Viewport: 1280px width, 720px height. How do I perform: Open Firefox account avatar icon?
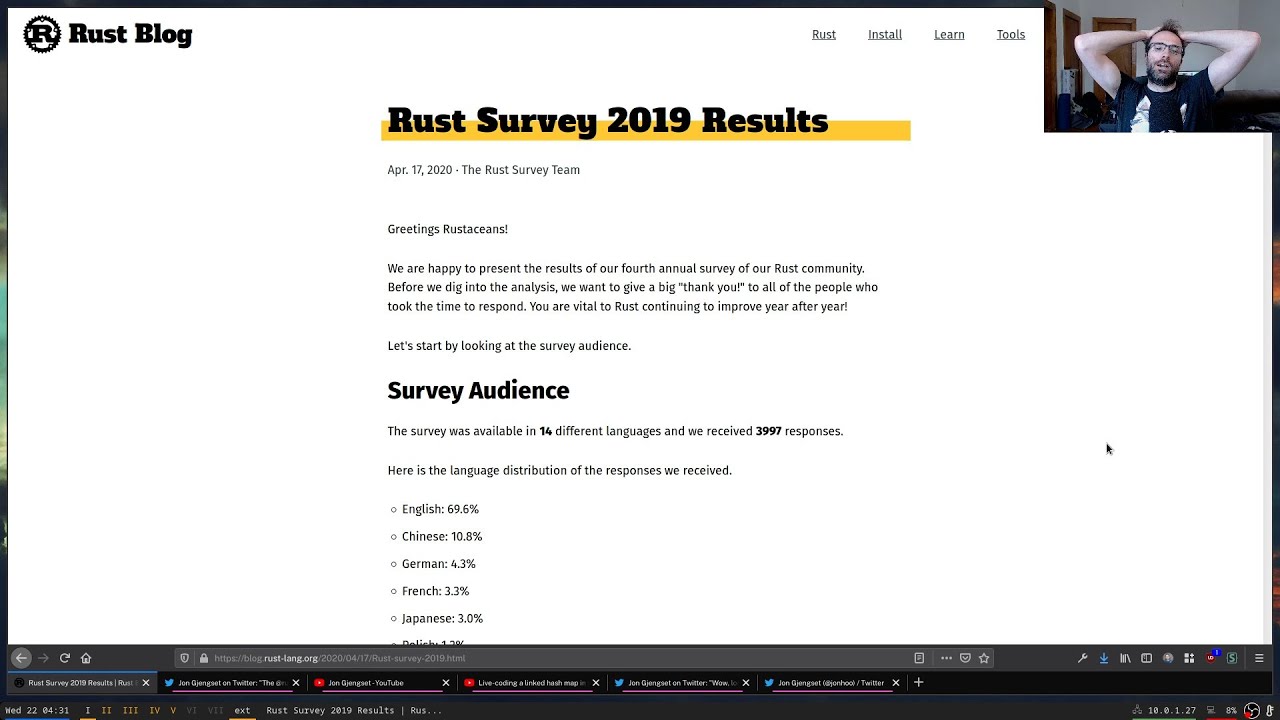(1168, 658)
